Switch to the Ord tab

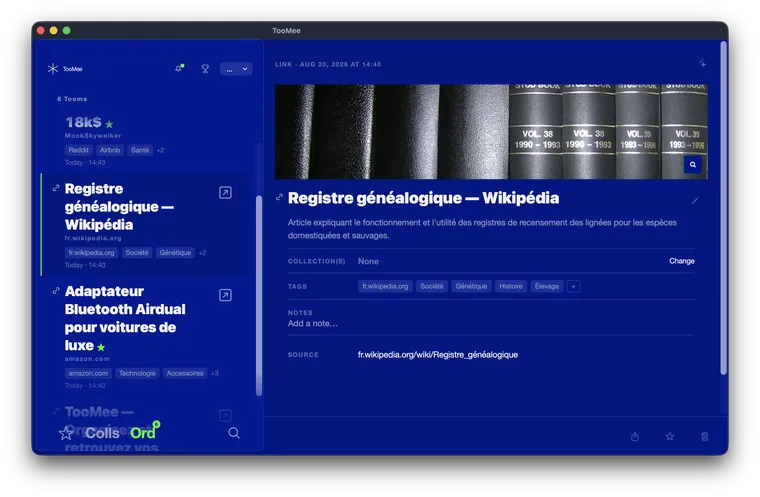coord(143,433)
